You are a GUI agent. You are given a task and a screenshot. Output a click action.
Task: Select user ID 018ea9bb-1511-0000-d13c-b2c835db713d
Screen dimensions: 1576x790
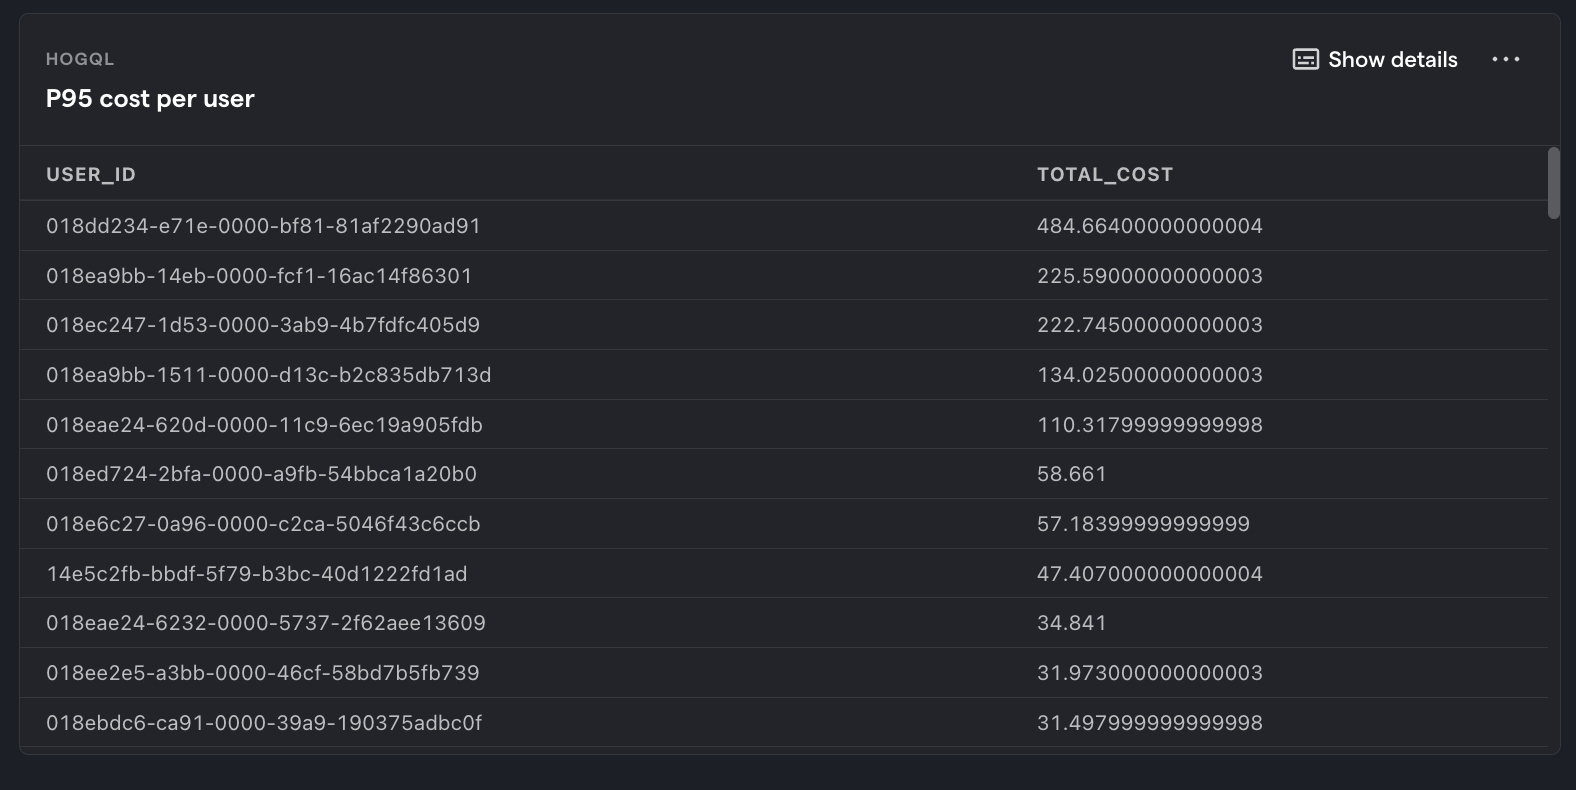268,375
